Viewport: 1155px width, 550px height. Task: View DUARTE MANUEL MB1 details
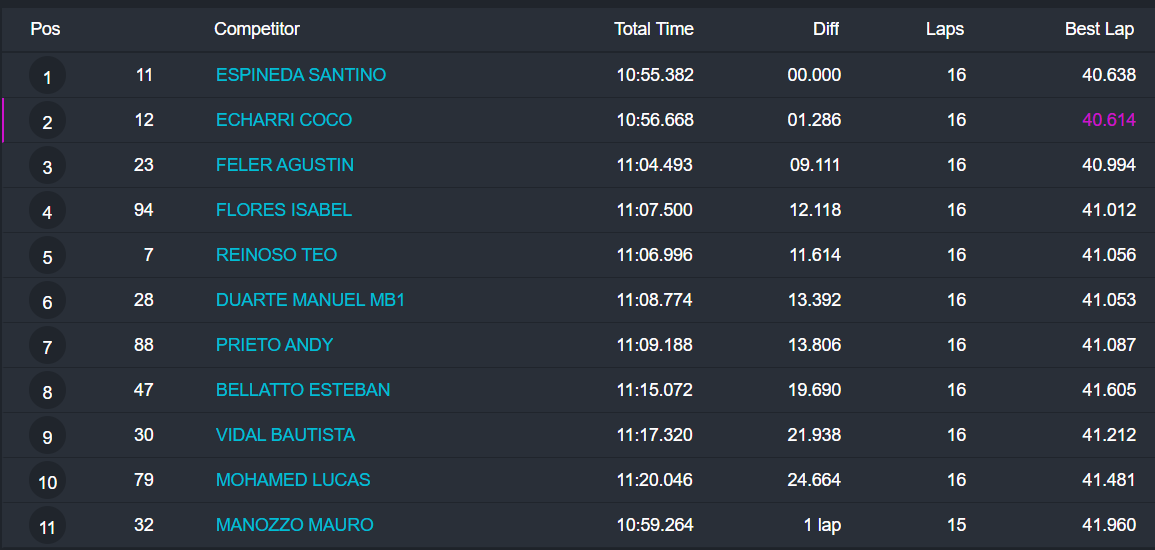[310, 300]
